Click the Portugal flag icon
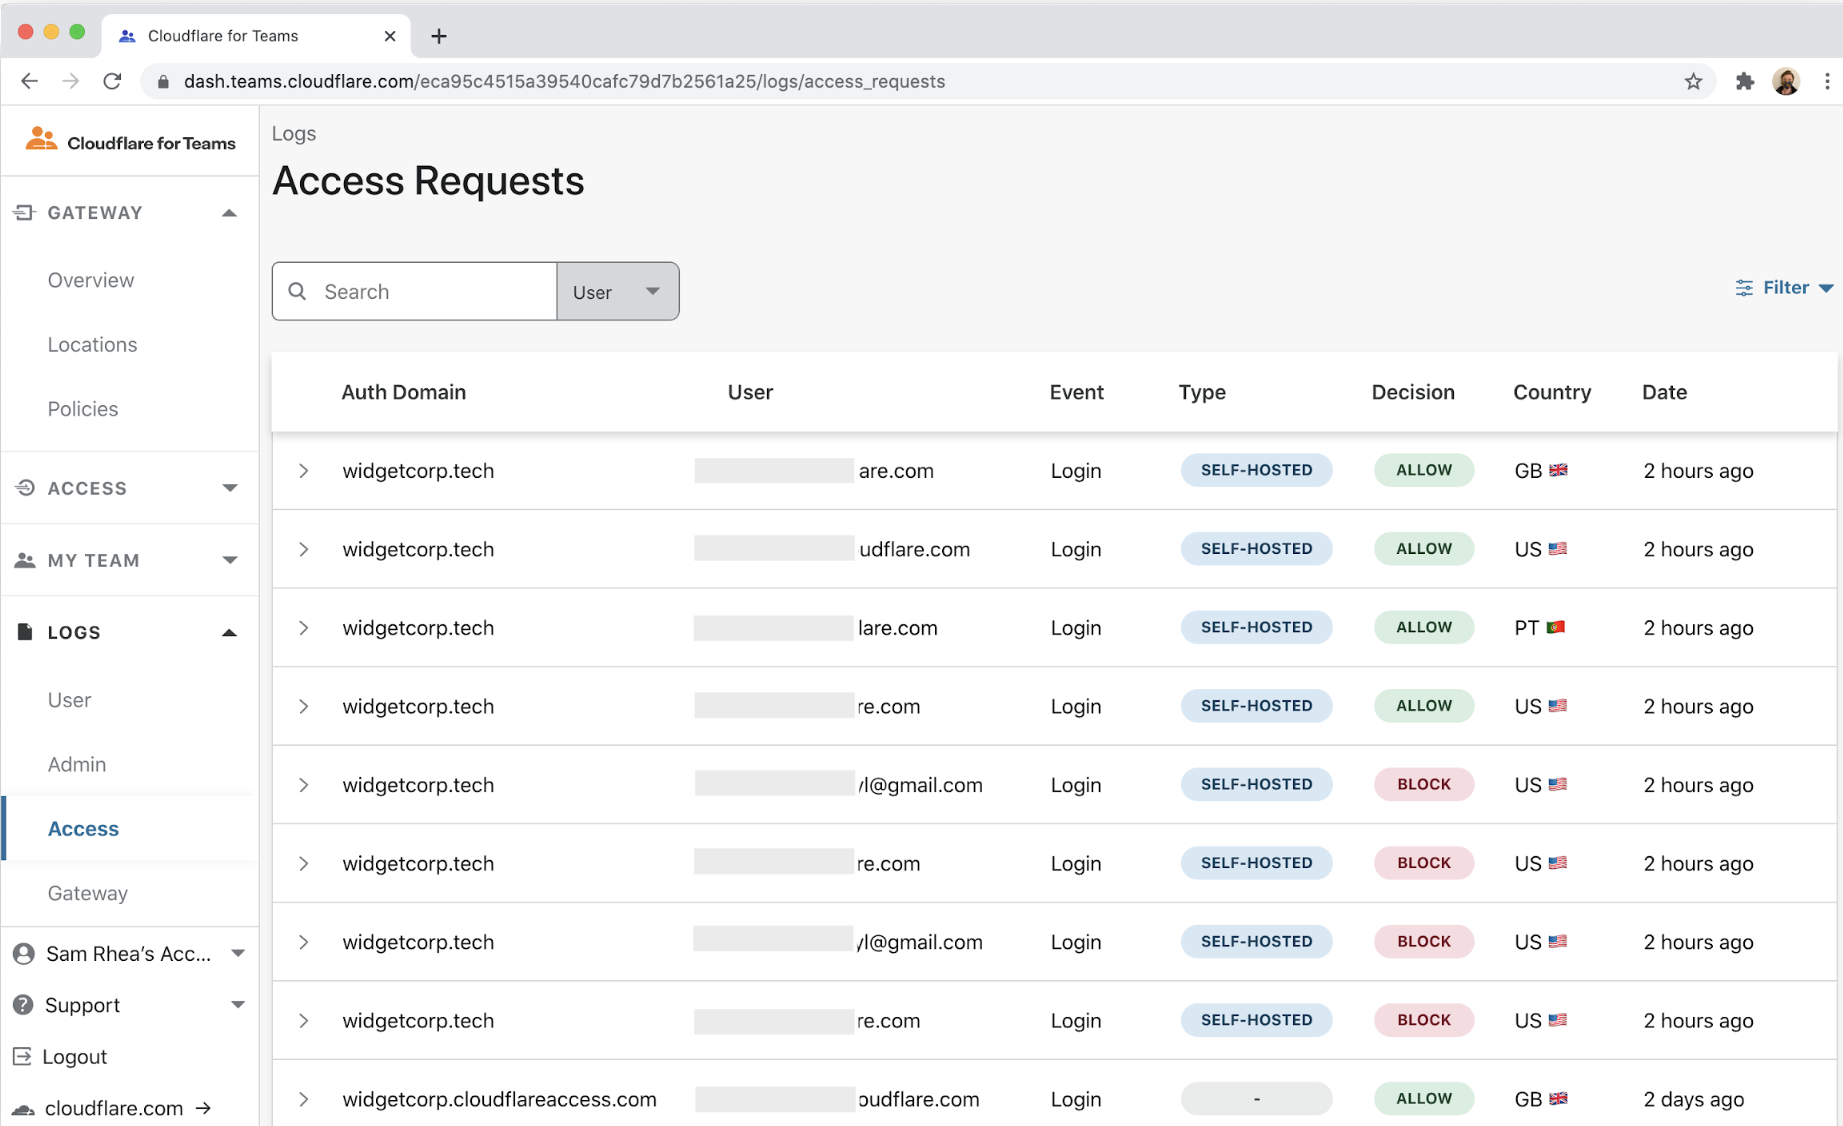The image size is (1843, 1126). tap(1555, 627)
